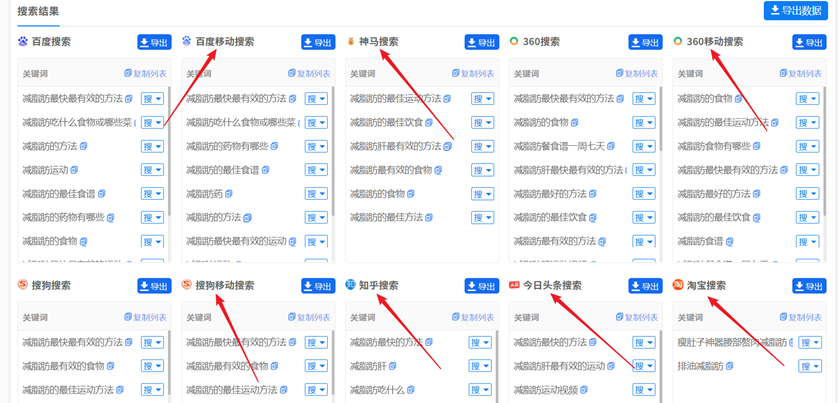Copy icon for 减脂肪的最佳运动方法 in 搜狗移动搜索
This screenshot has height=403, width=839.
point(284,390)
